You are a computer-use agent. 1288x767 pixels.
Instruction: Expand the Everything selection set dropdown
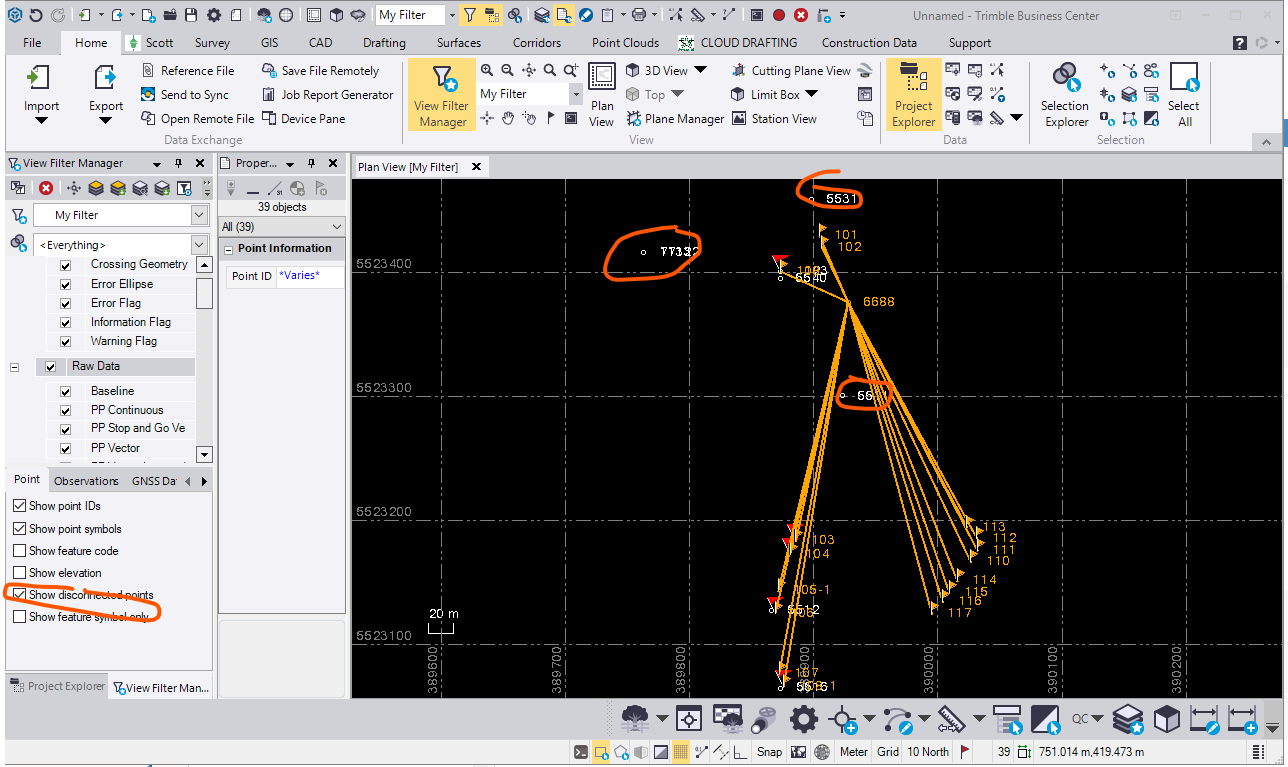pos(198,245)
